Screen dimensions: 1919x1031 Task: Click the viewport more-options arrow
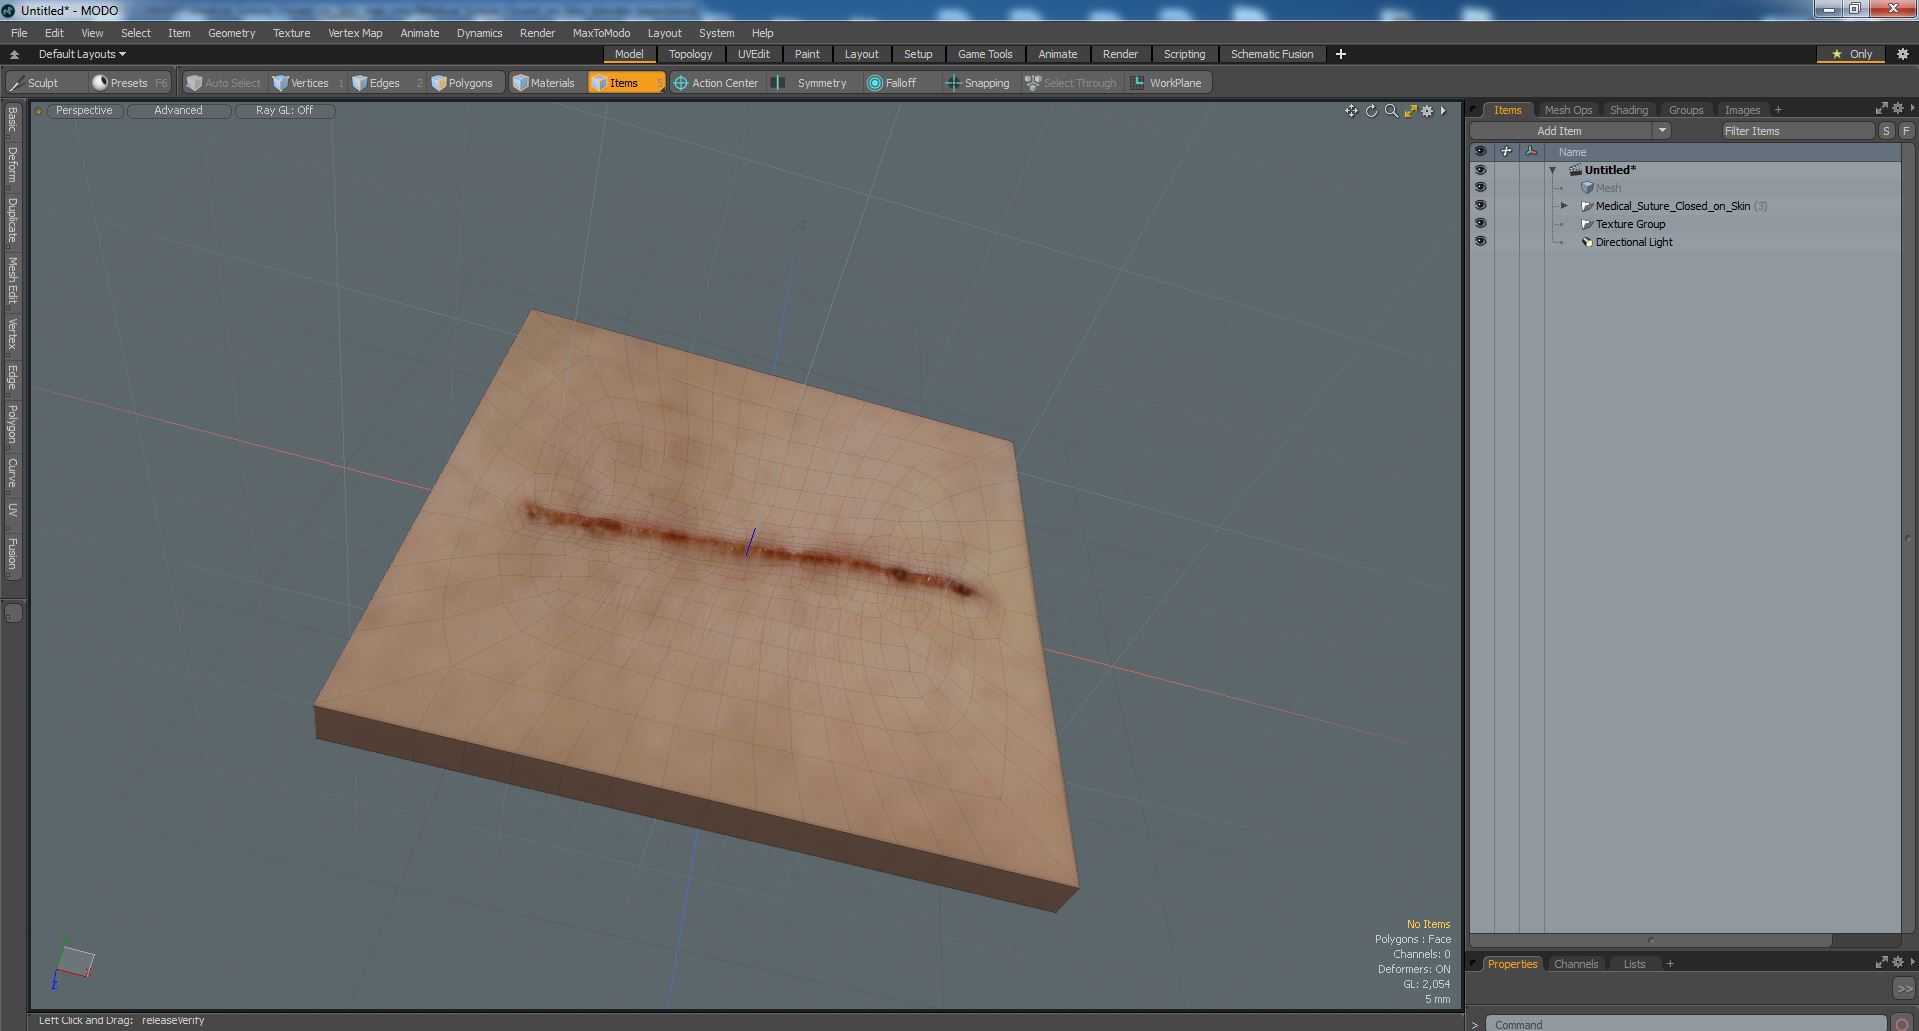coord(1443,111)
